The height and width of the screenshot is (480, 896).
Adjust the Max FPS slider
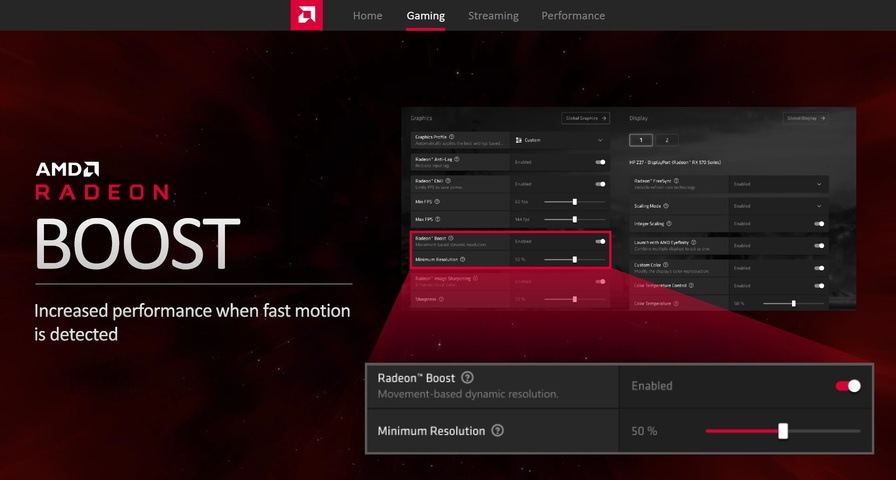click(x=574, y=219)
